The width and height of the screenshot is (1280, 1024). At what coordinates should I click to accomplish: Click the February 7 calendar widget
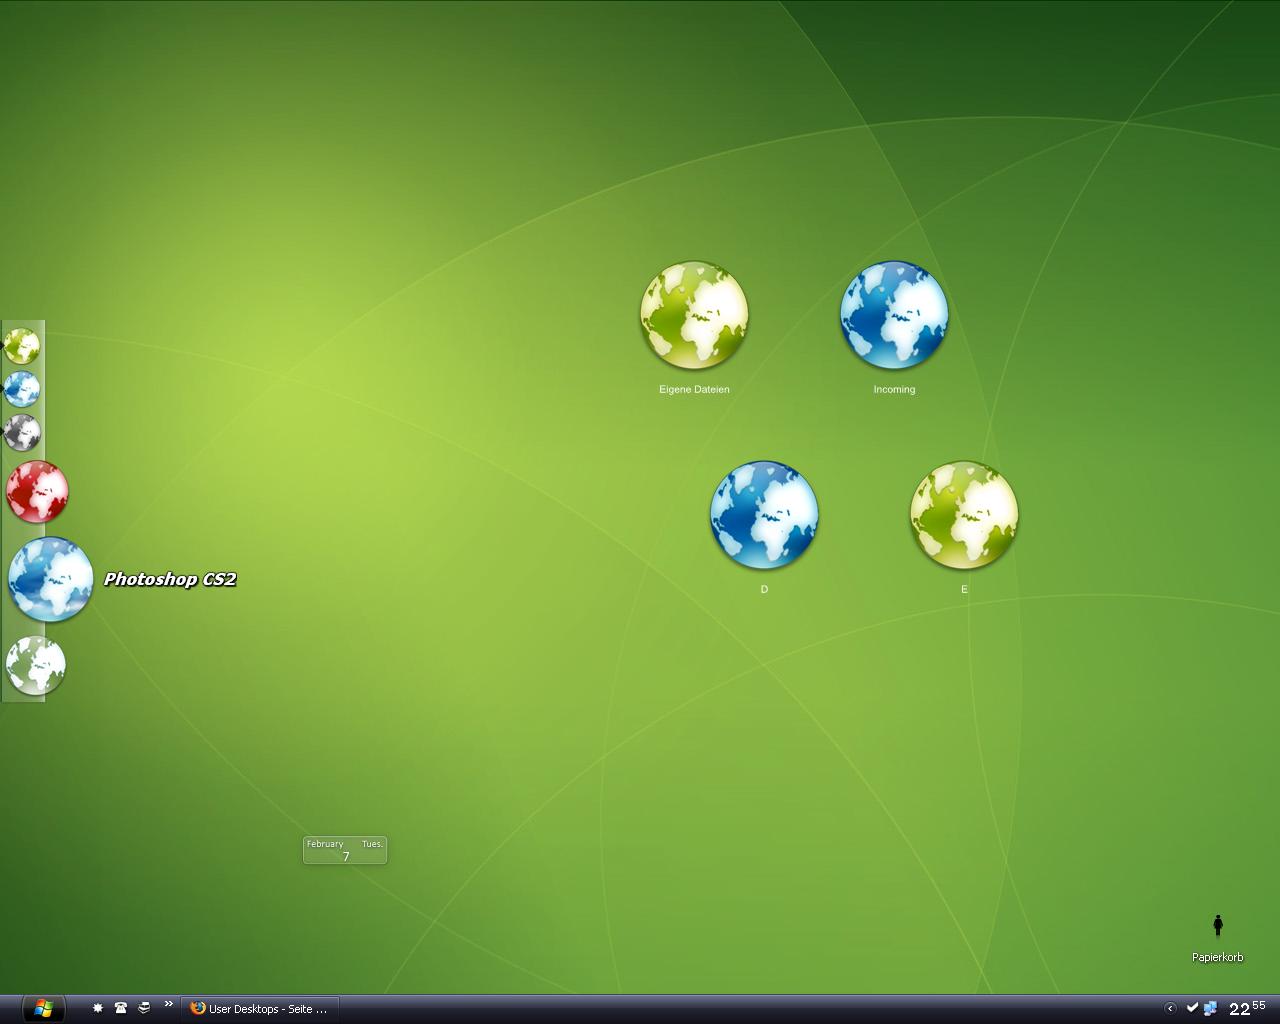coord(345,850)
